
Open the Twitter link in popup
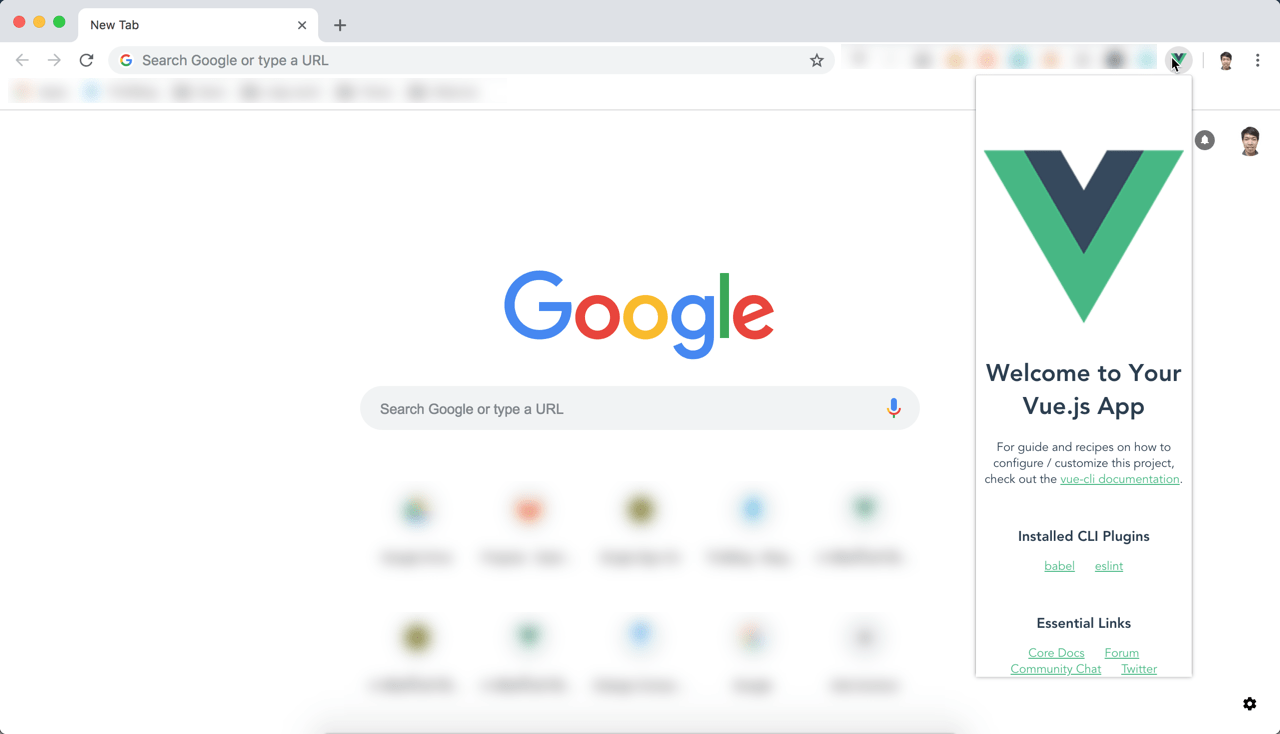point(1139,669)
